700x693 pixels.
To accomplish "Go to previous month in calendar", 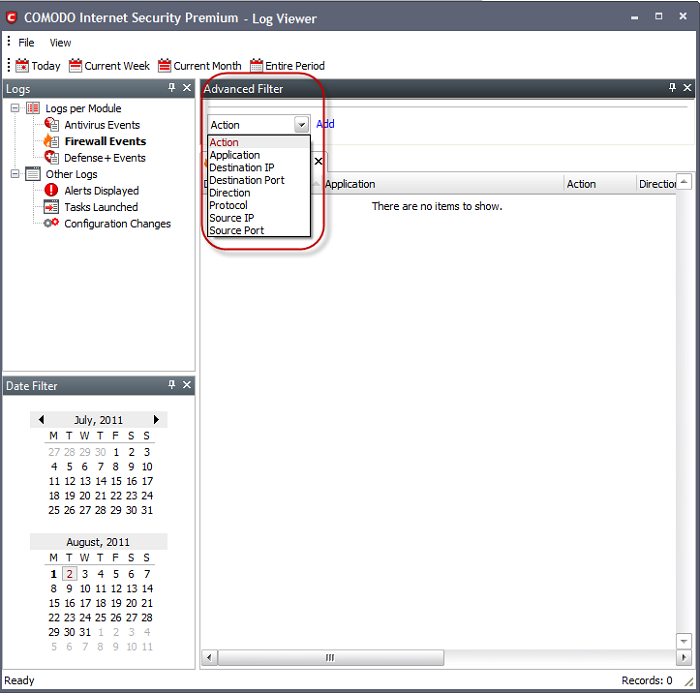I will click(x=41, y=419).
